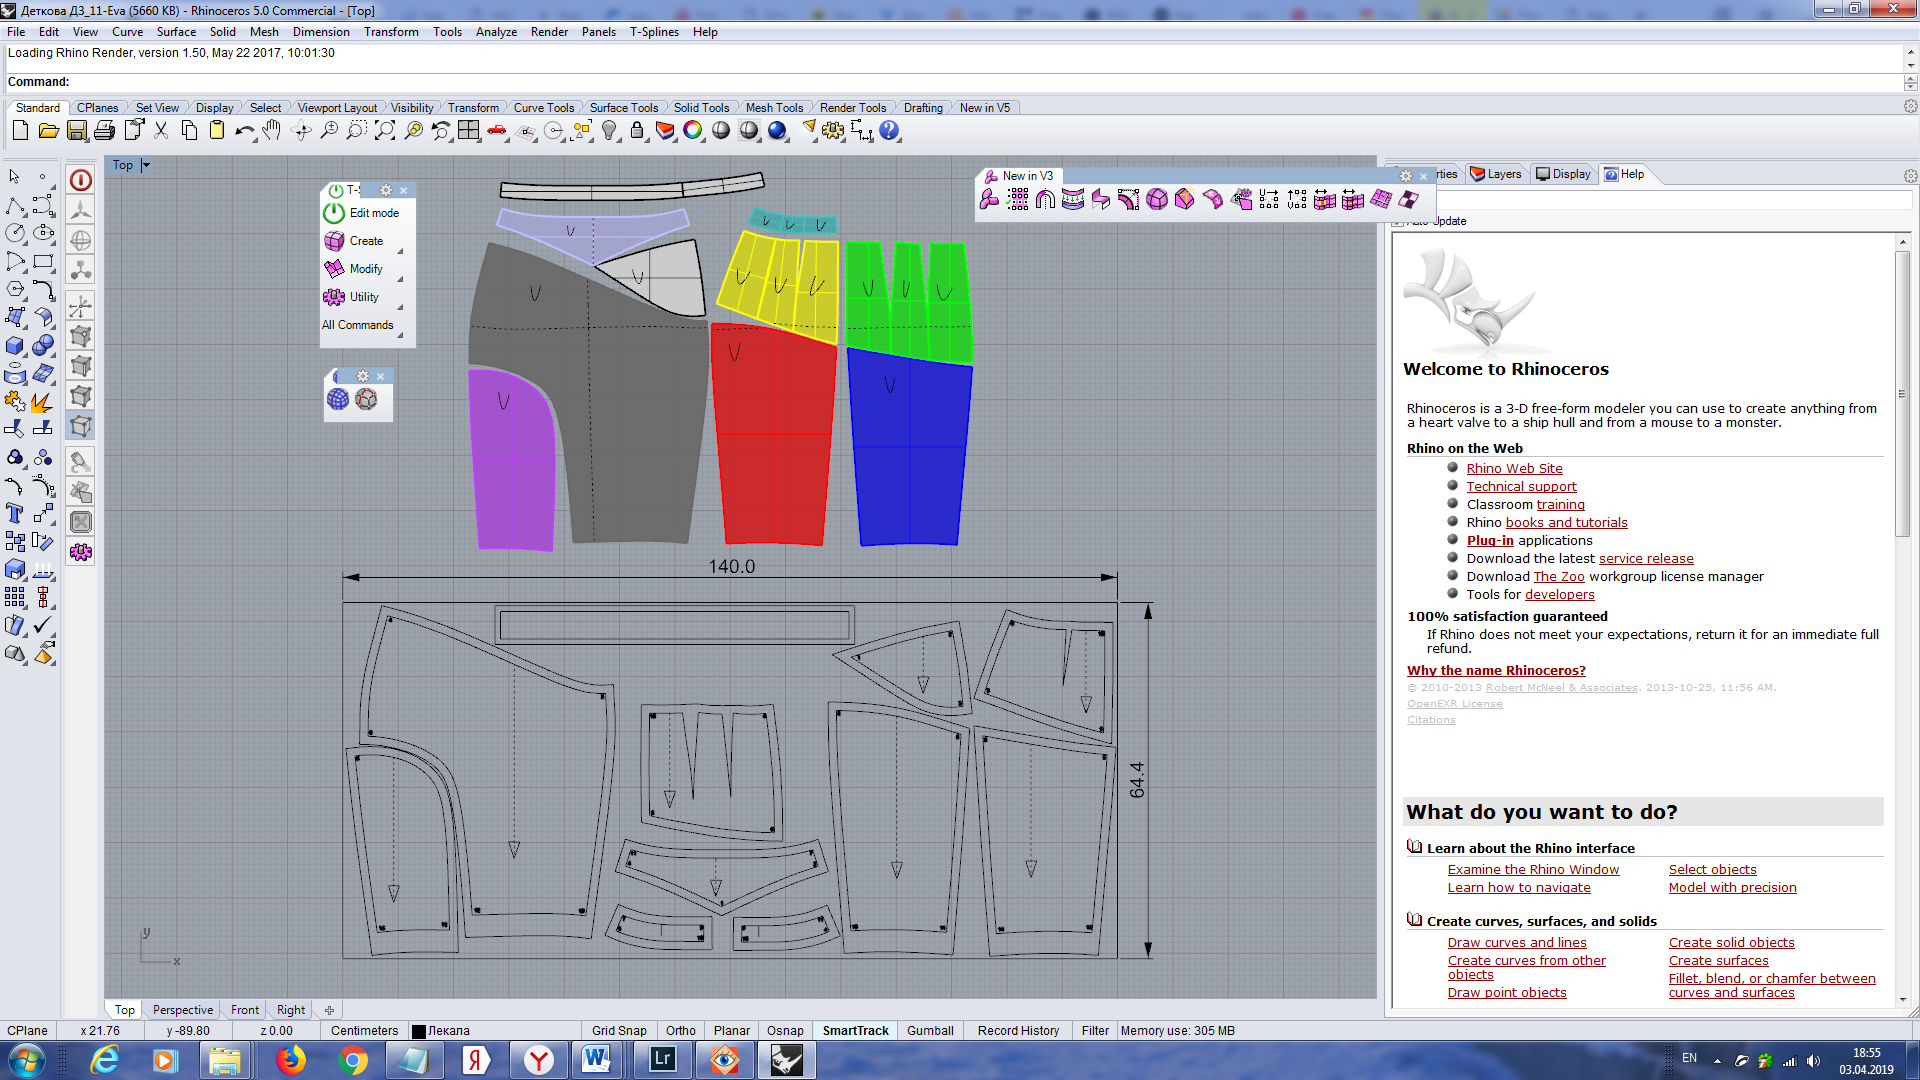The image size is (1920, 1080).
Task: Toggle Gumball
Action: [930, 1031]
